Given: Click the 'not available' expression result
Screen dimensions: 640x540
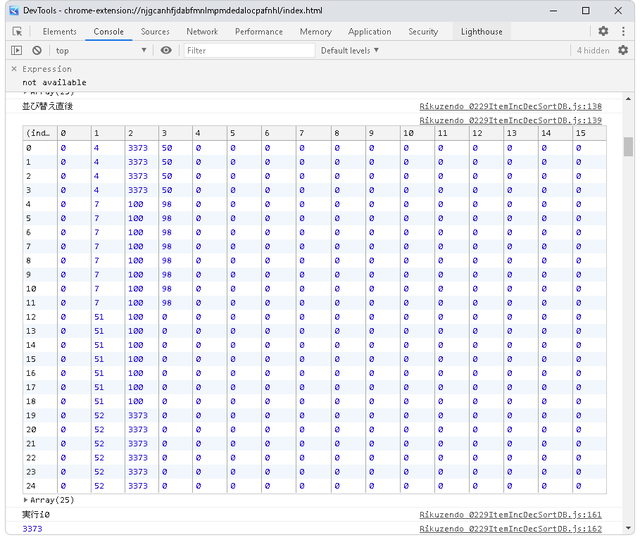Looking at the screenshot, I should pyautogui.click(x=54, y=82).
